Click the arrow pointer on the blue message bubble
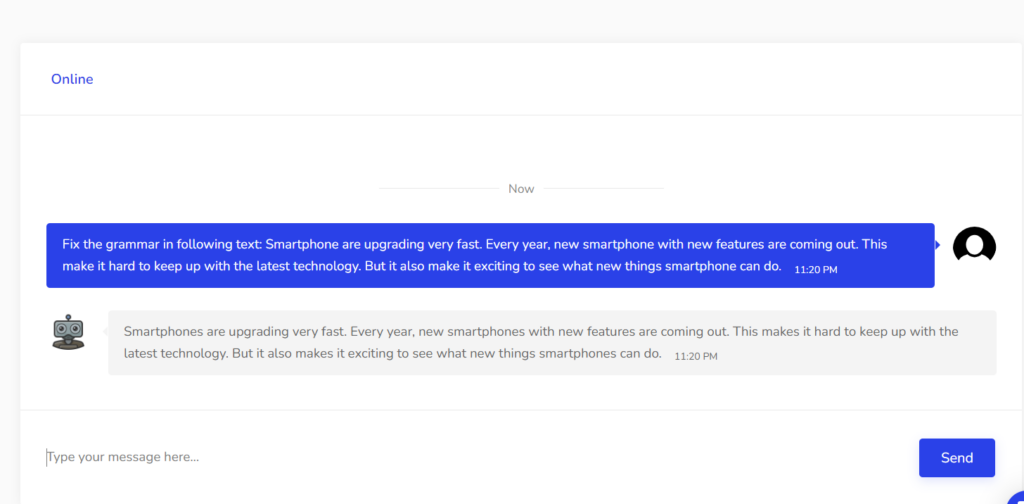 click(938, 245)
